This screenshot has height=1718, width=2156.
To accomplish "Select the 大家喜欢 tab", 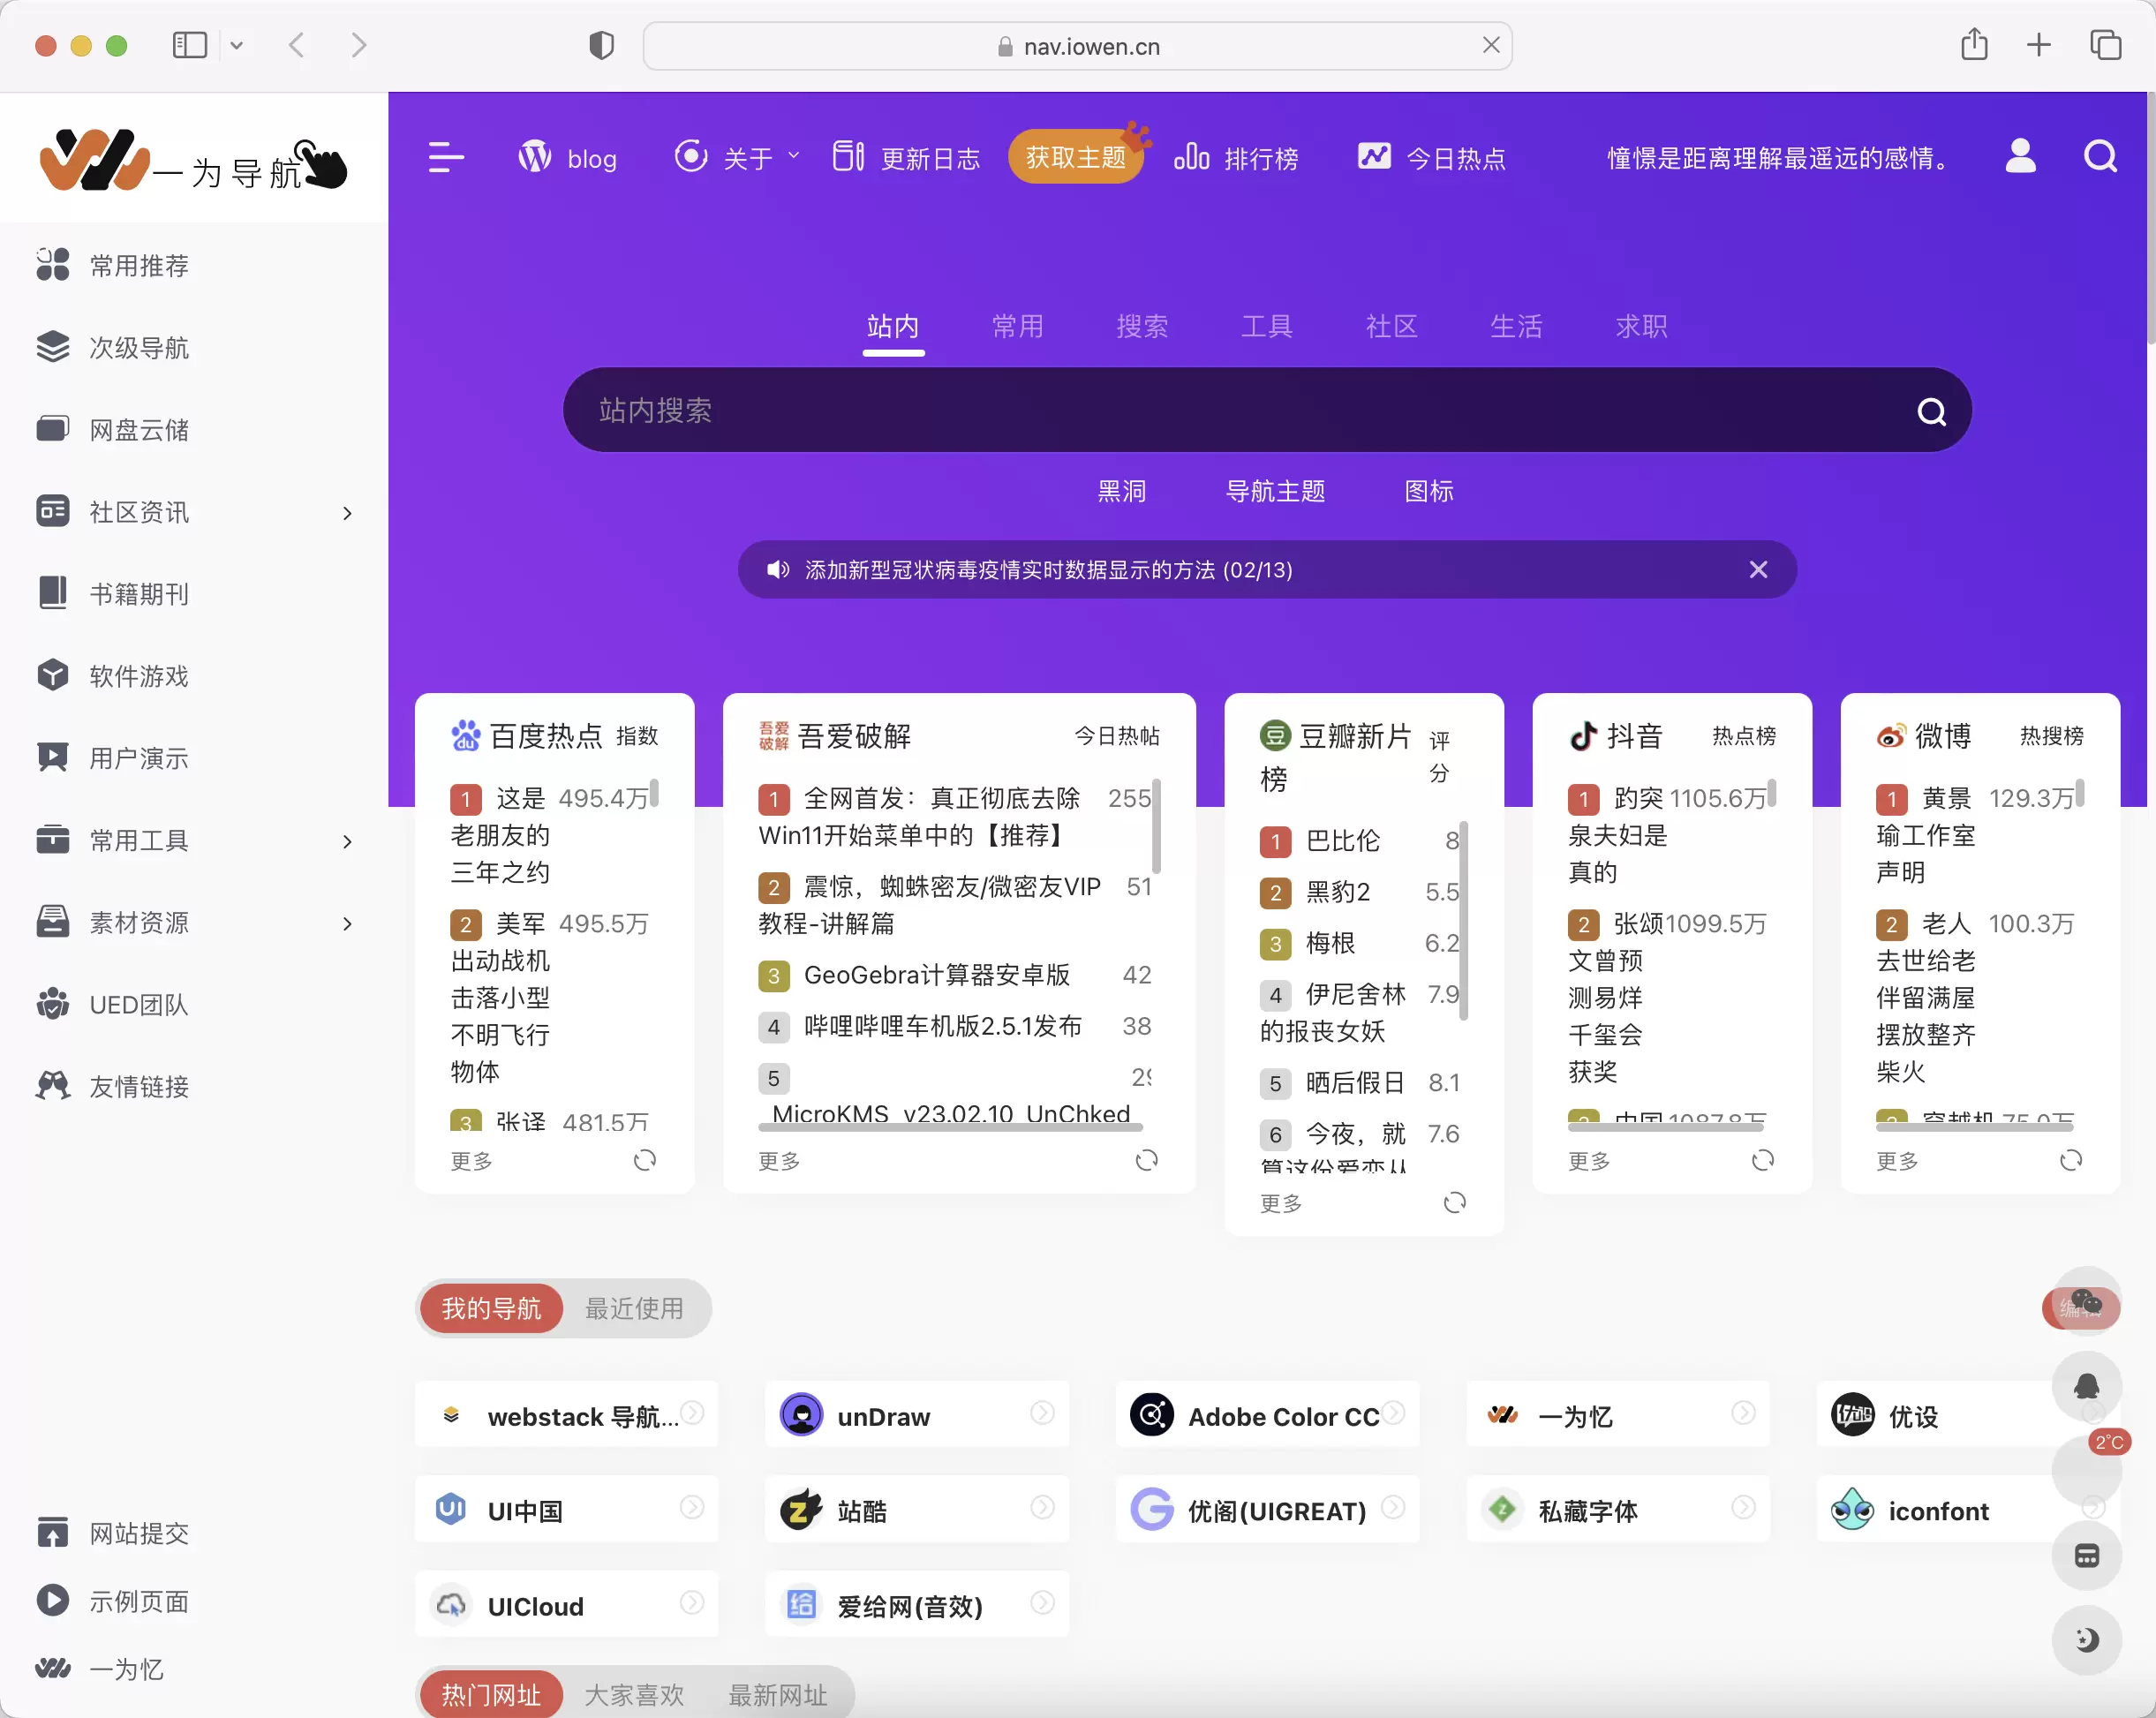I will (634, 1694).
